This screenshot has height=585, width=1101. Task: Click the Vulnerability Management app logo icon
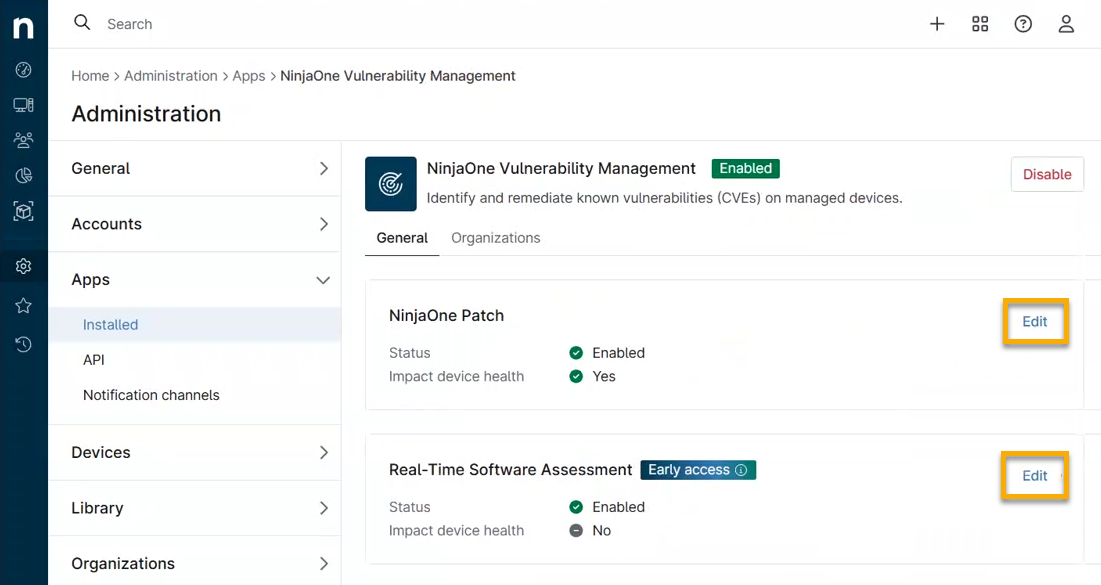(390, 184)
